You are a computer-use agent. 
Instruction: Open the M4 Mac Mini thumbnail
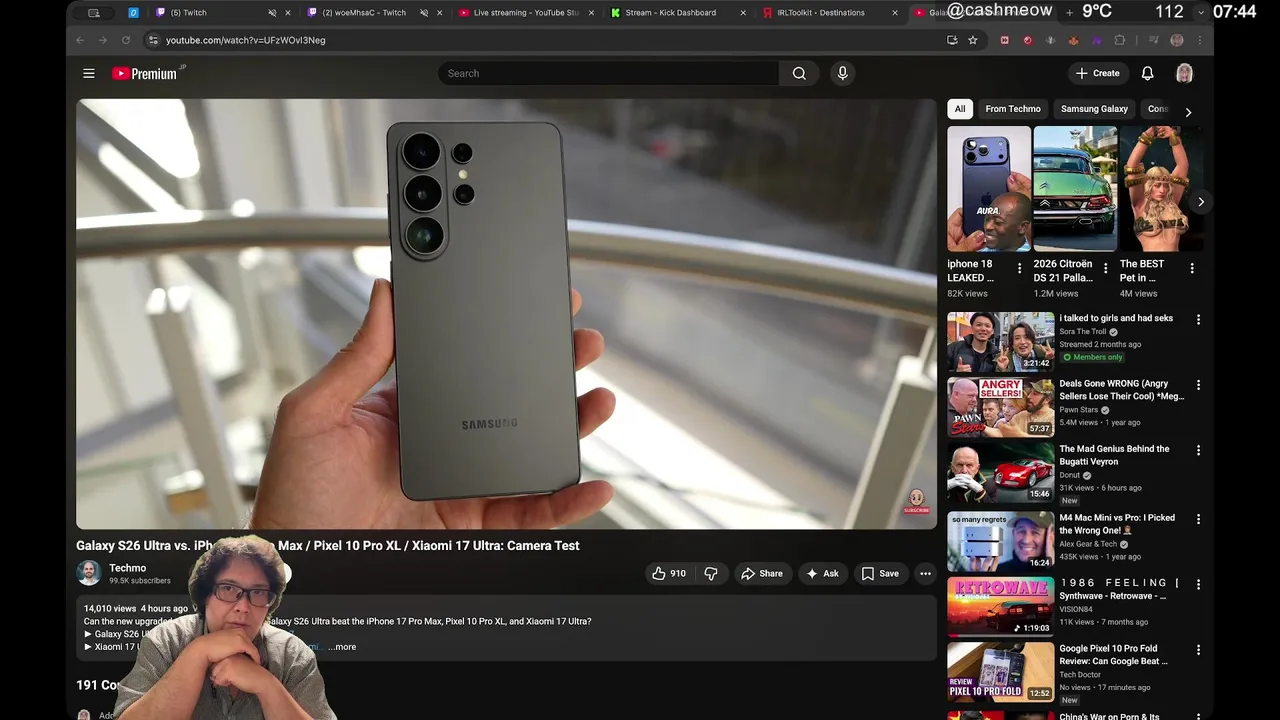1001,541
